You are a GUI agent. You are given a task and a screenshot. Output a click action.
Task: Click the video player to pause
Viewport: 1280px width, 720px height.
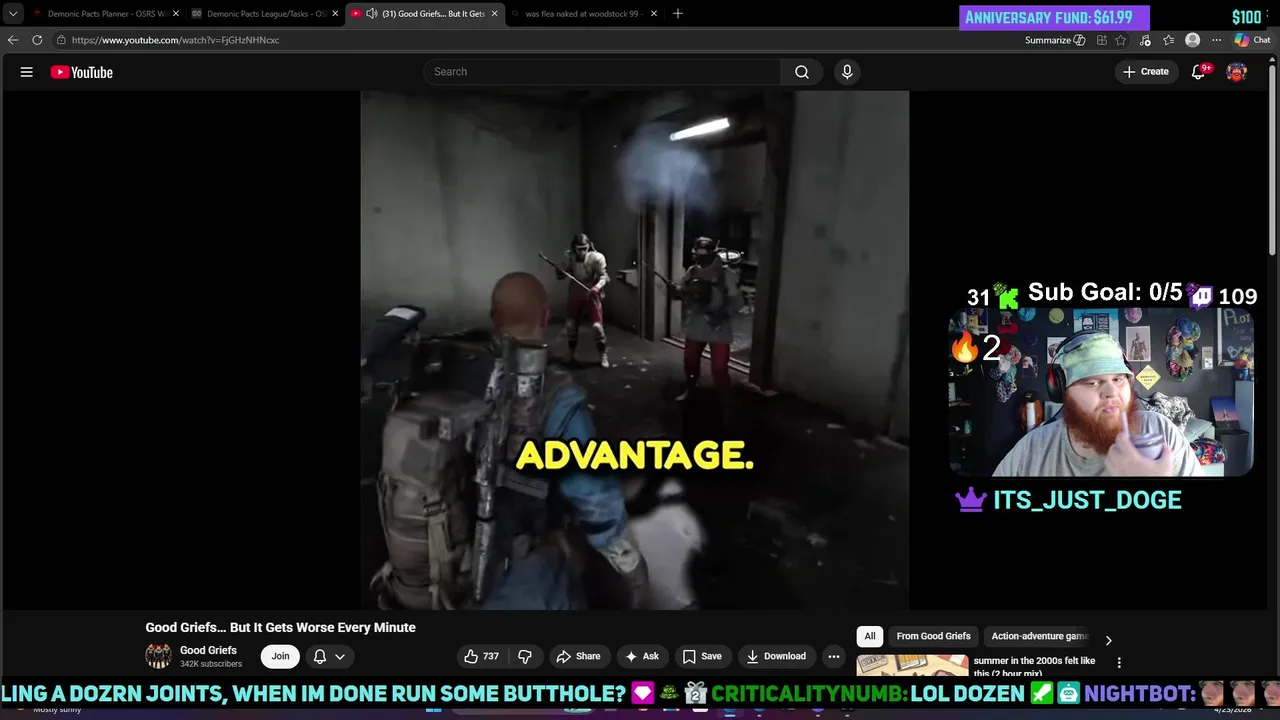pyautogui.click(x=635, y=350)
